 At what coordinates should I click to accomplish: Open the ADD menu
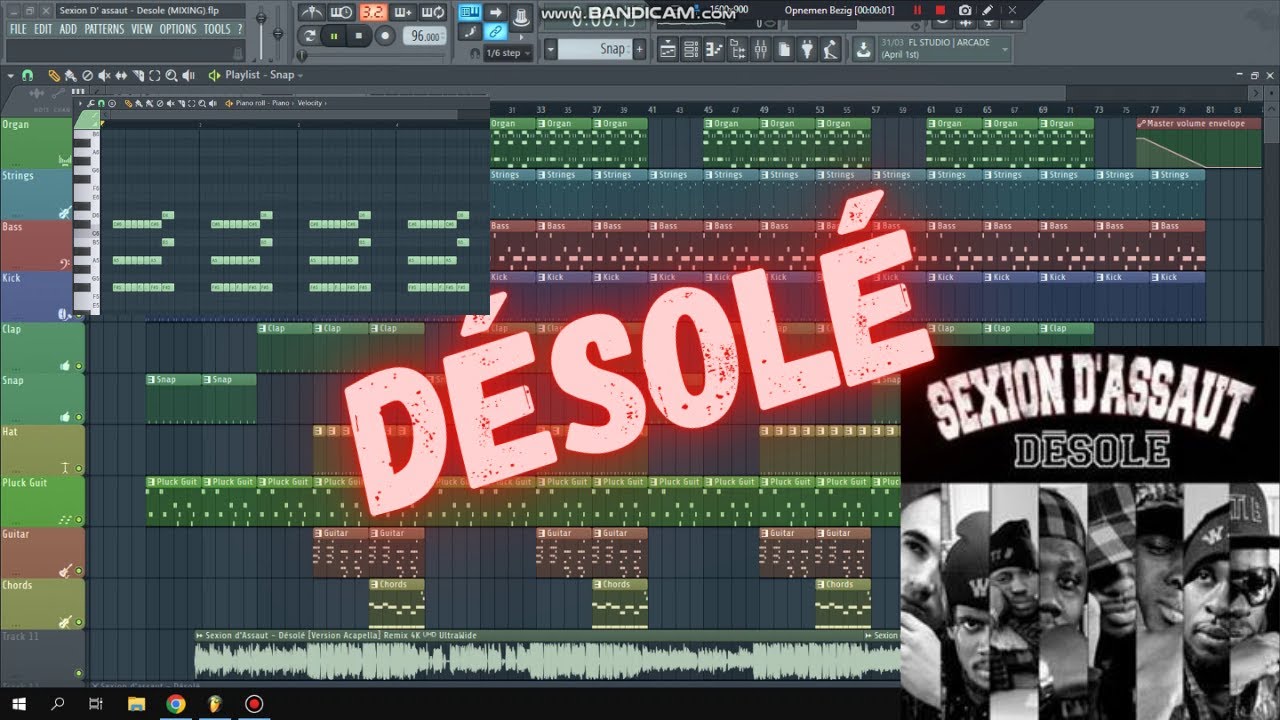click(x=68, y=29)
